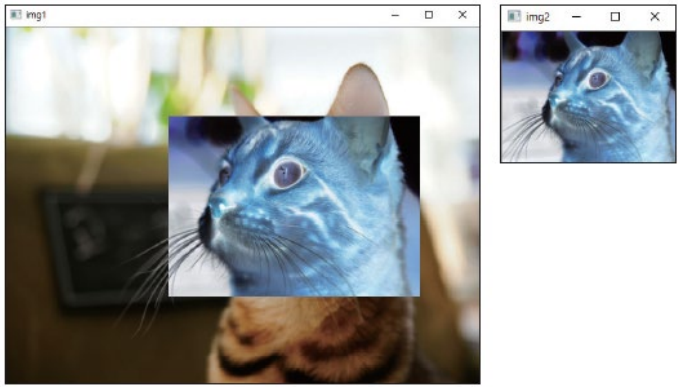Click the img2 window title bar icon
The height and width of the screenshot is (390, 685).
point(514,17)
